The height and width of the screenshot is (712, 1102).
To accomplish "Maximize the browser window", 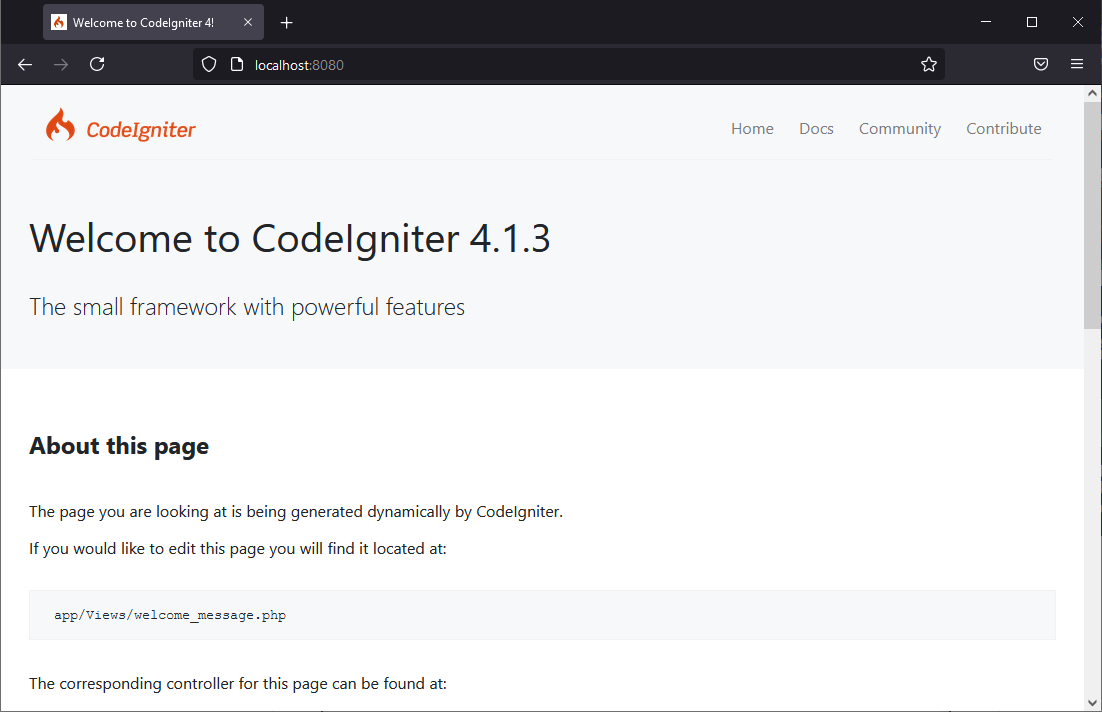I will [1032, 22].
